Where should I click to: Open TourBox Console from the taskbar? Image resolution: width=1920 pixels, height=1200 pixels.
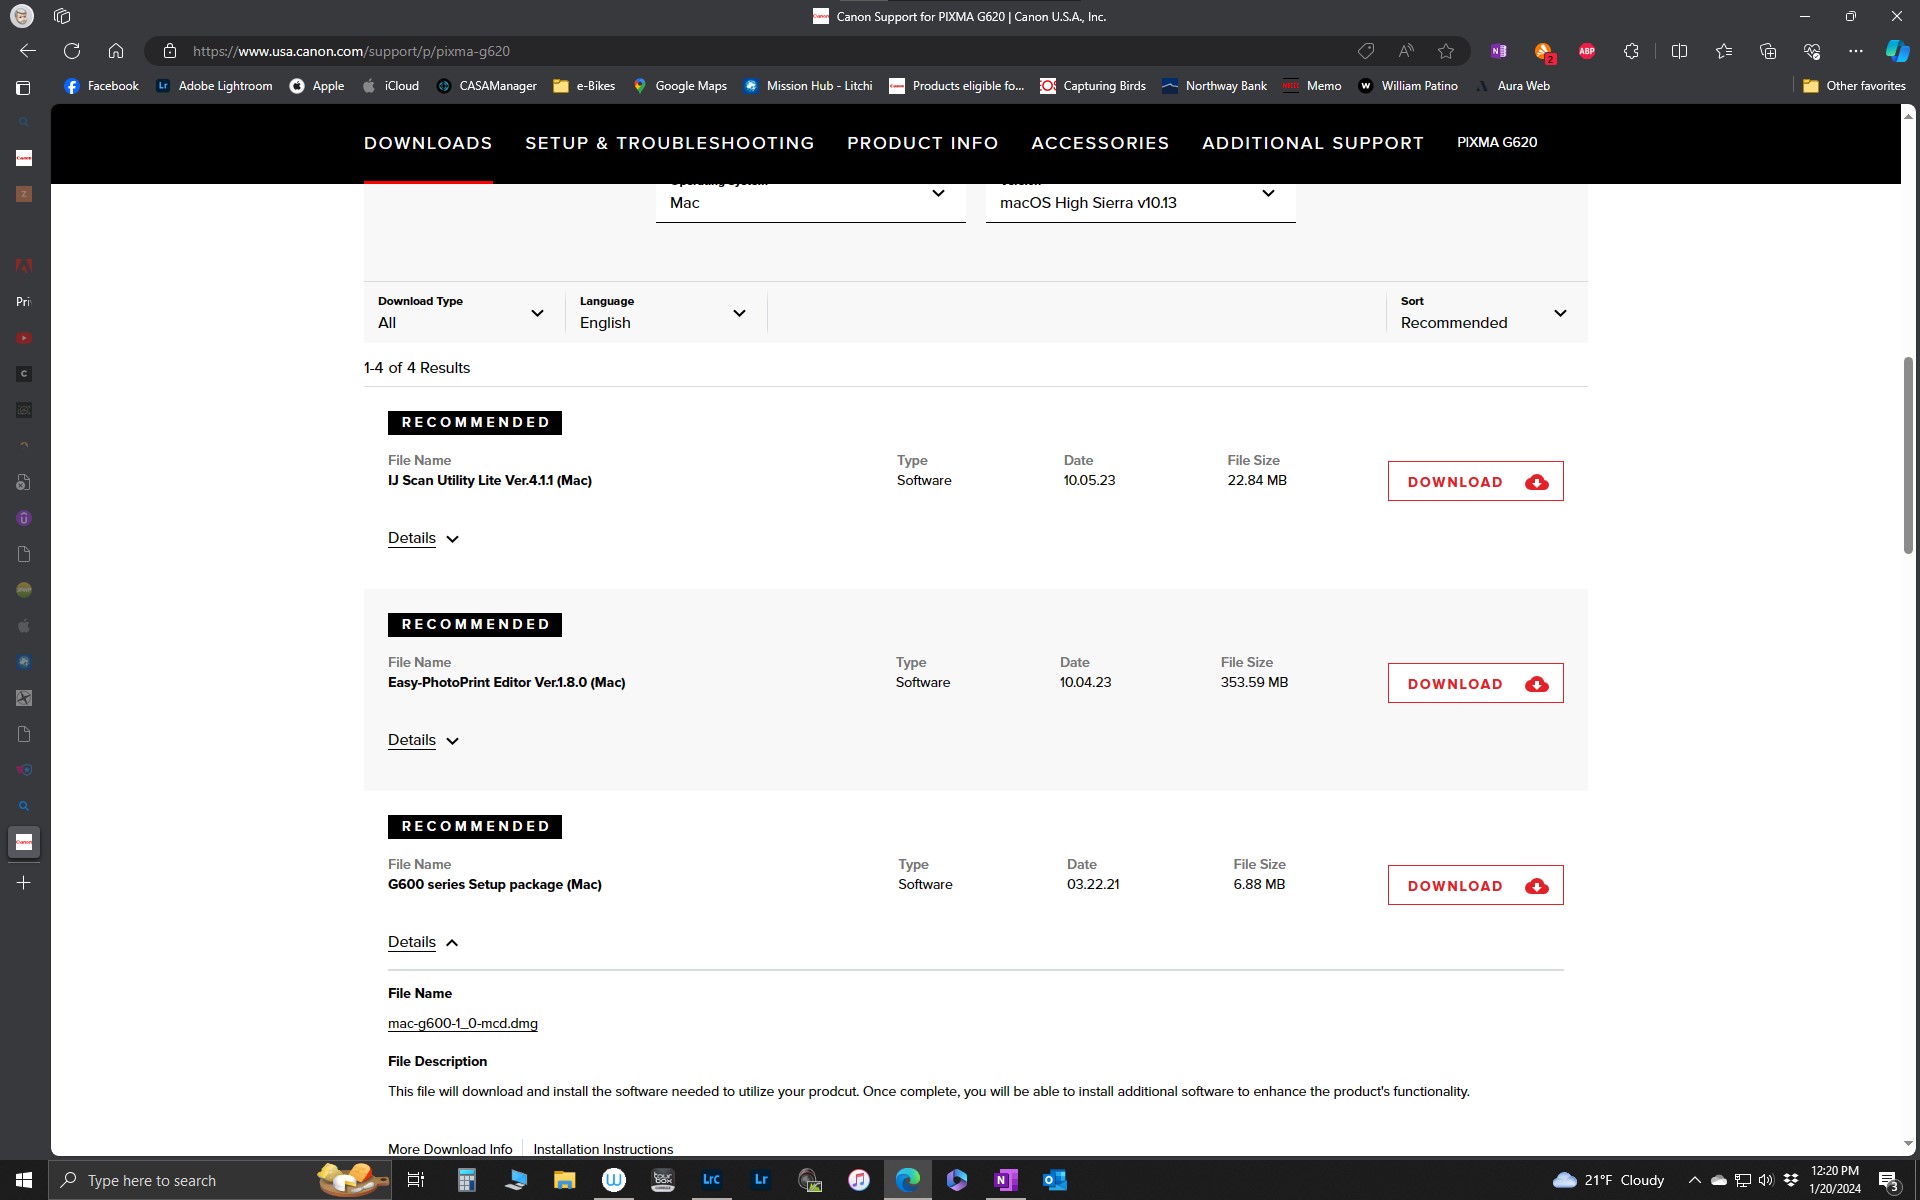pyautogui.click(x=662, y=1180)
